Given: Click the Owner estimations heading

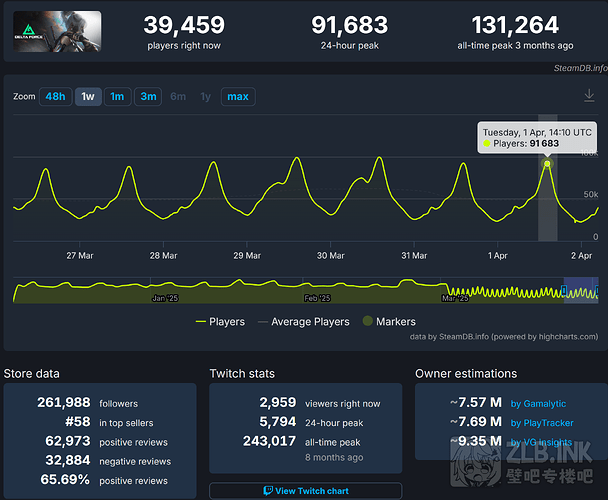Looking at the screenshot, I should point(466,374).
